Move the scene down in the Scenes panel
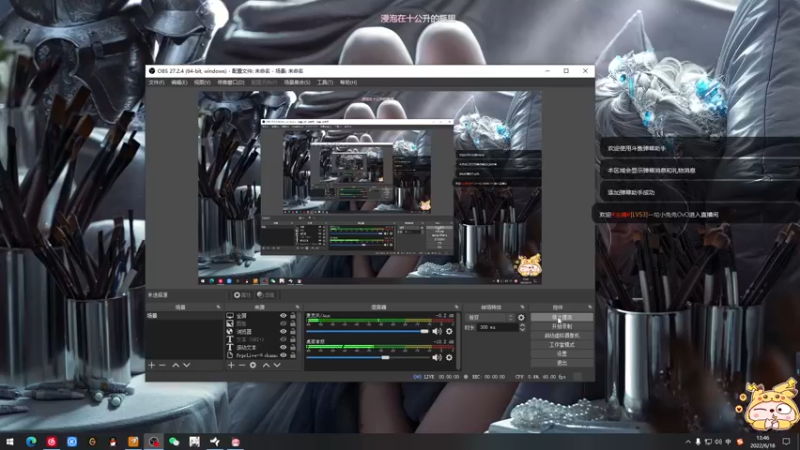The width and height of the screenshot is (800, 450). pyautogui.click(x=187, y=365)
